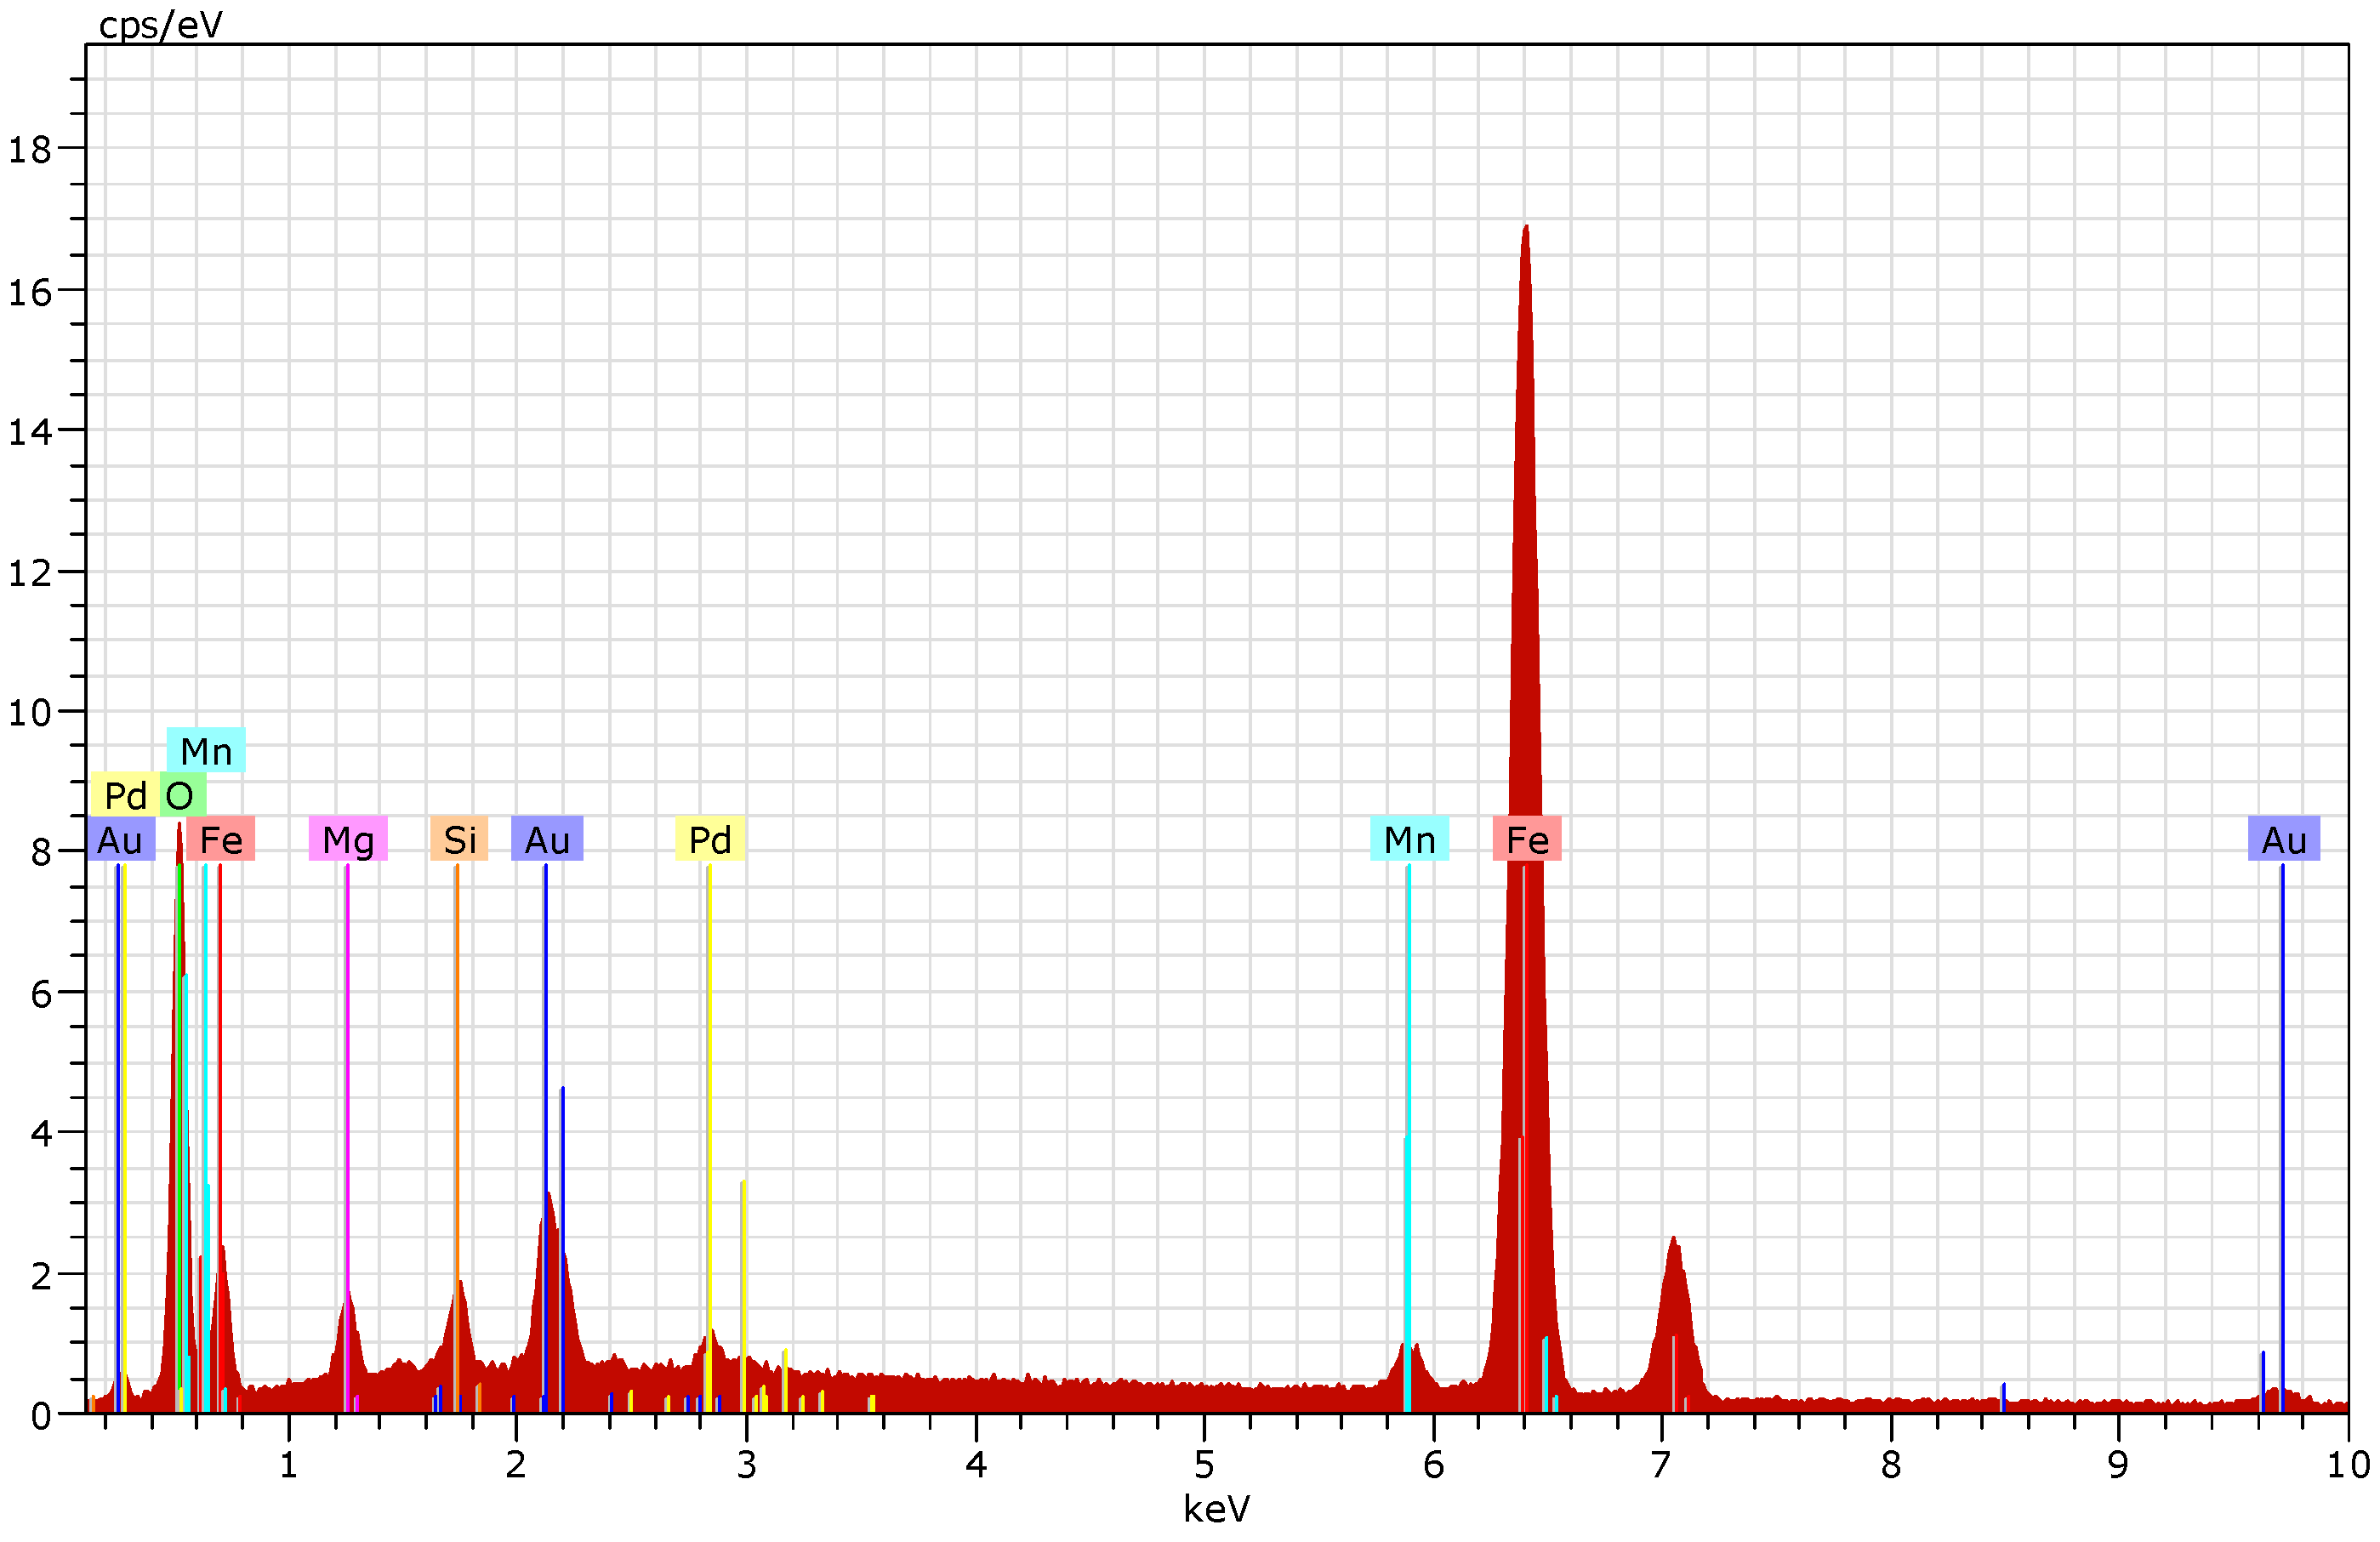Click the cyan Mn label at far left
Viewport: 2380px width, 1542px height.
pyautogui.click(x=206, y=751)
